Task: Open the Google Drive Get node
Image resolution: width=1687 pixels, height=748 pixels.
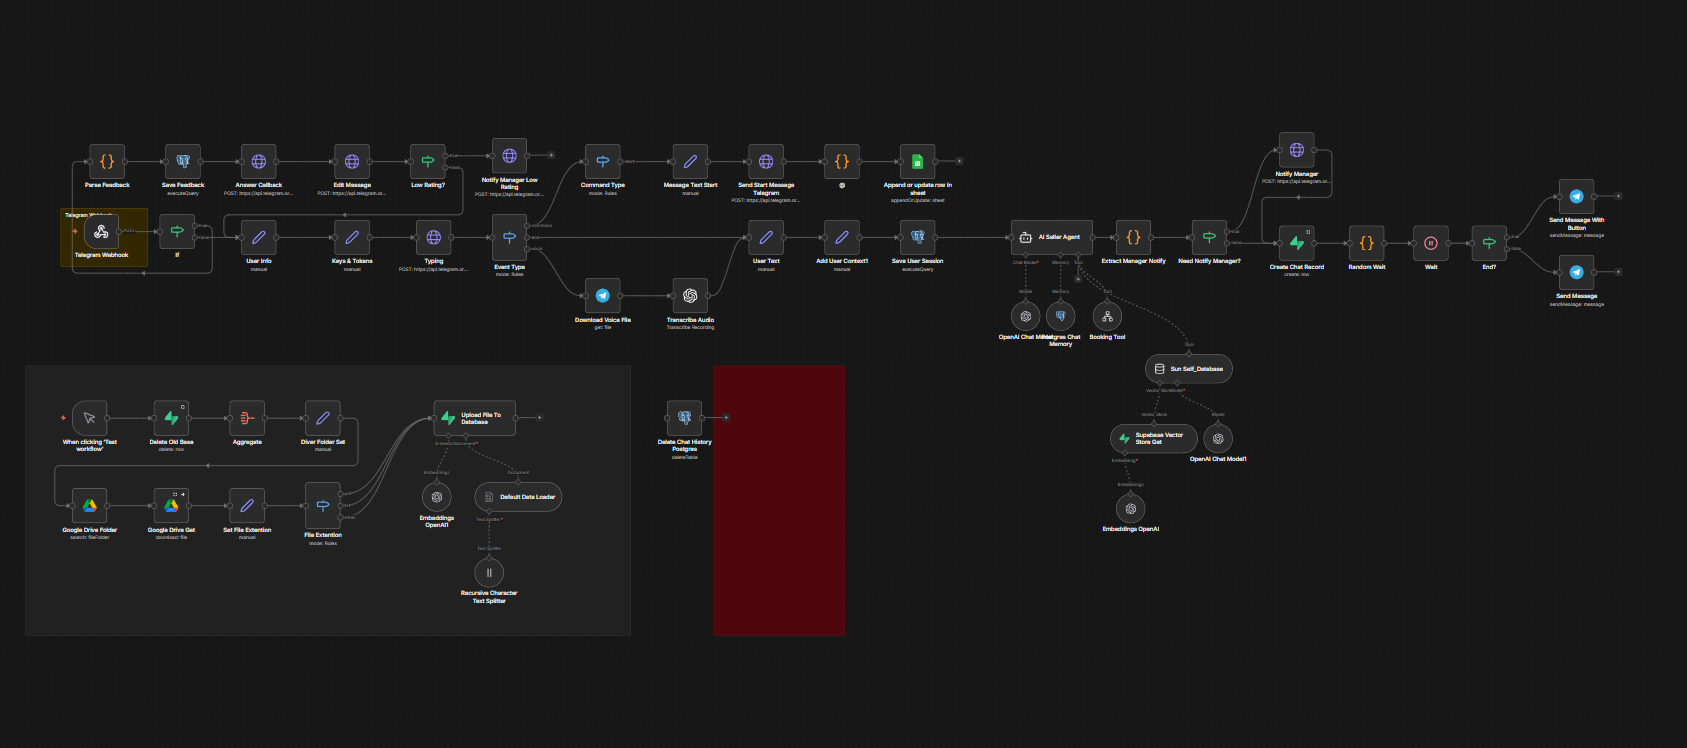Action: [x=171, y=506]
